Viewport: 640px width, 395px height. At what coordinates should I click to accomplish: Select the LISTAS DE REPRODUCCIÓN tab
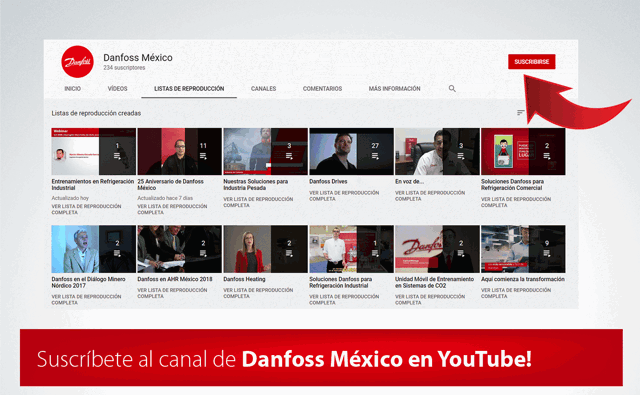(x=189, y=89)
